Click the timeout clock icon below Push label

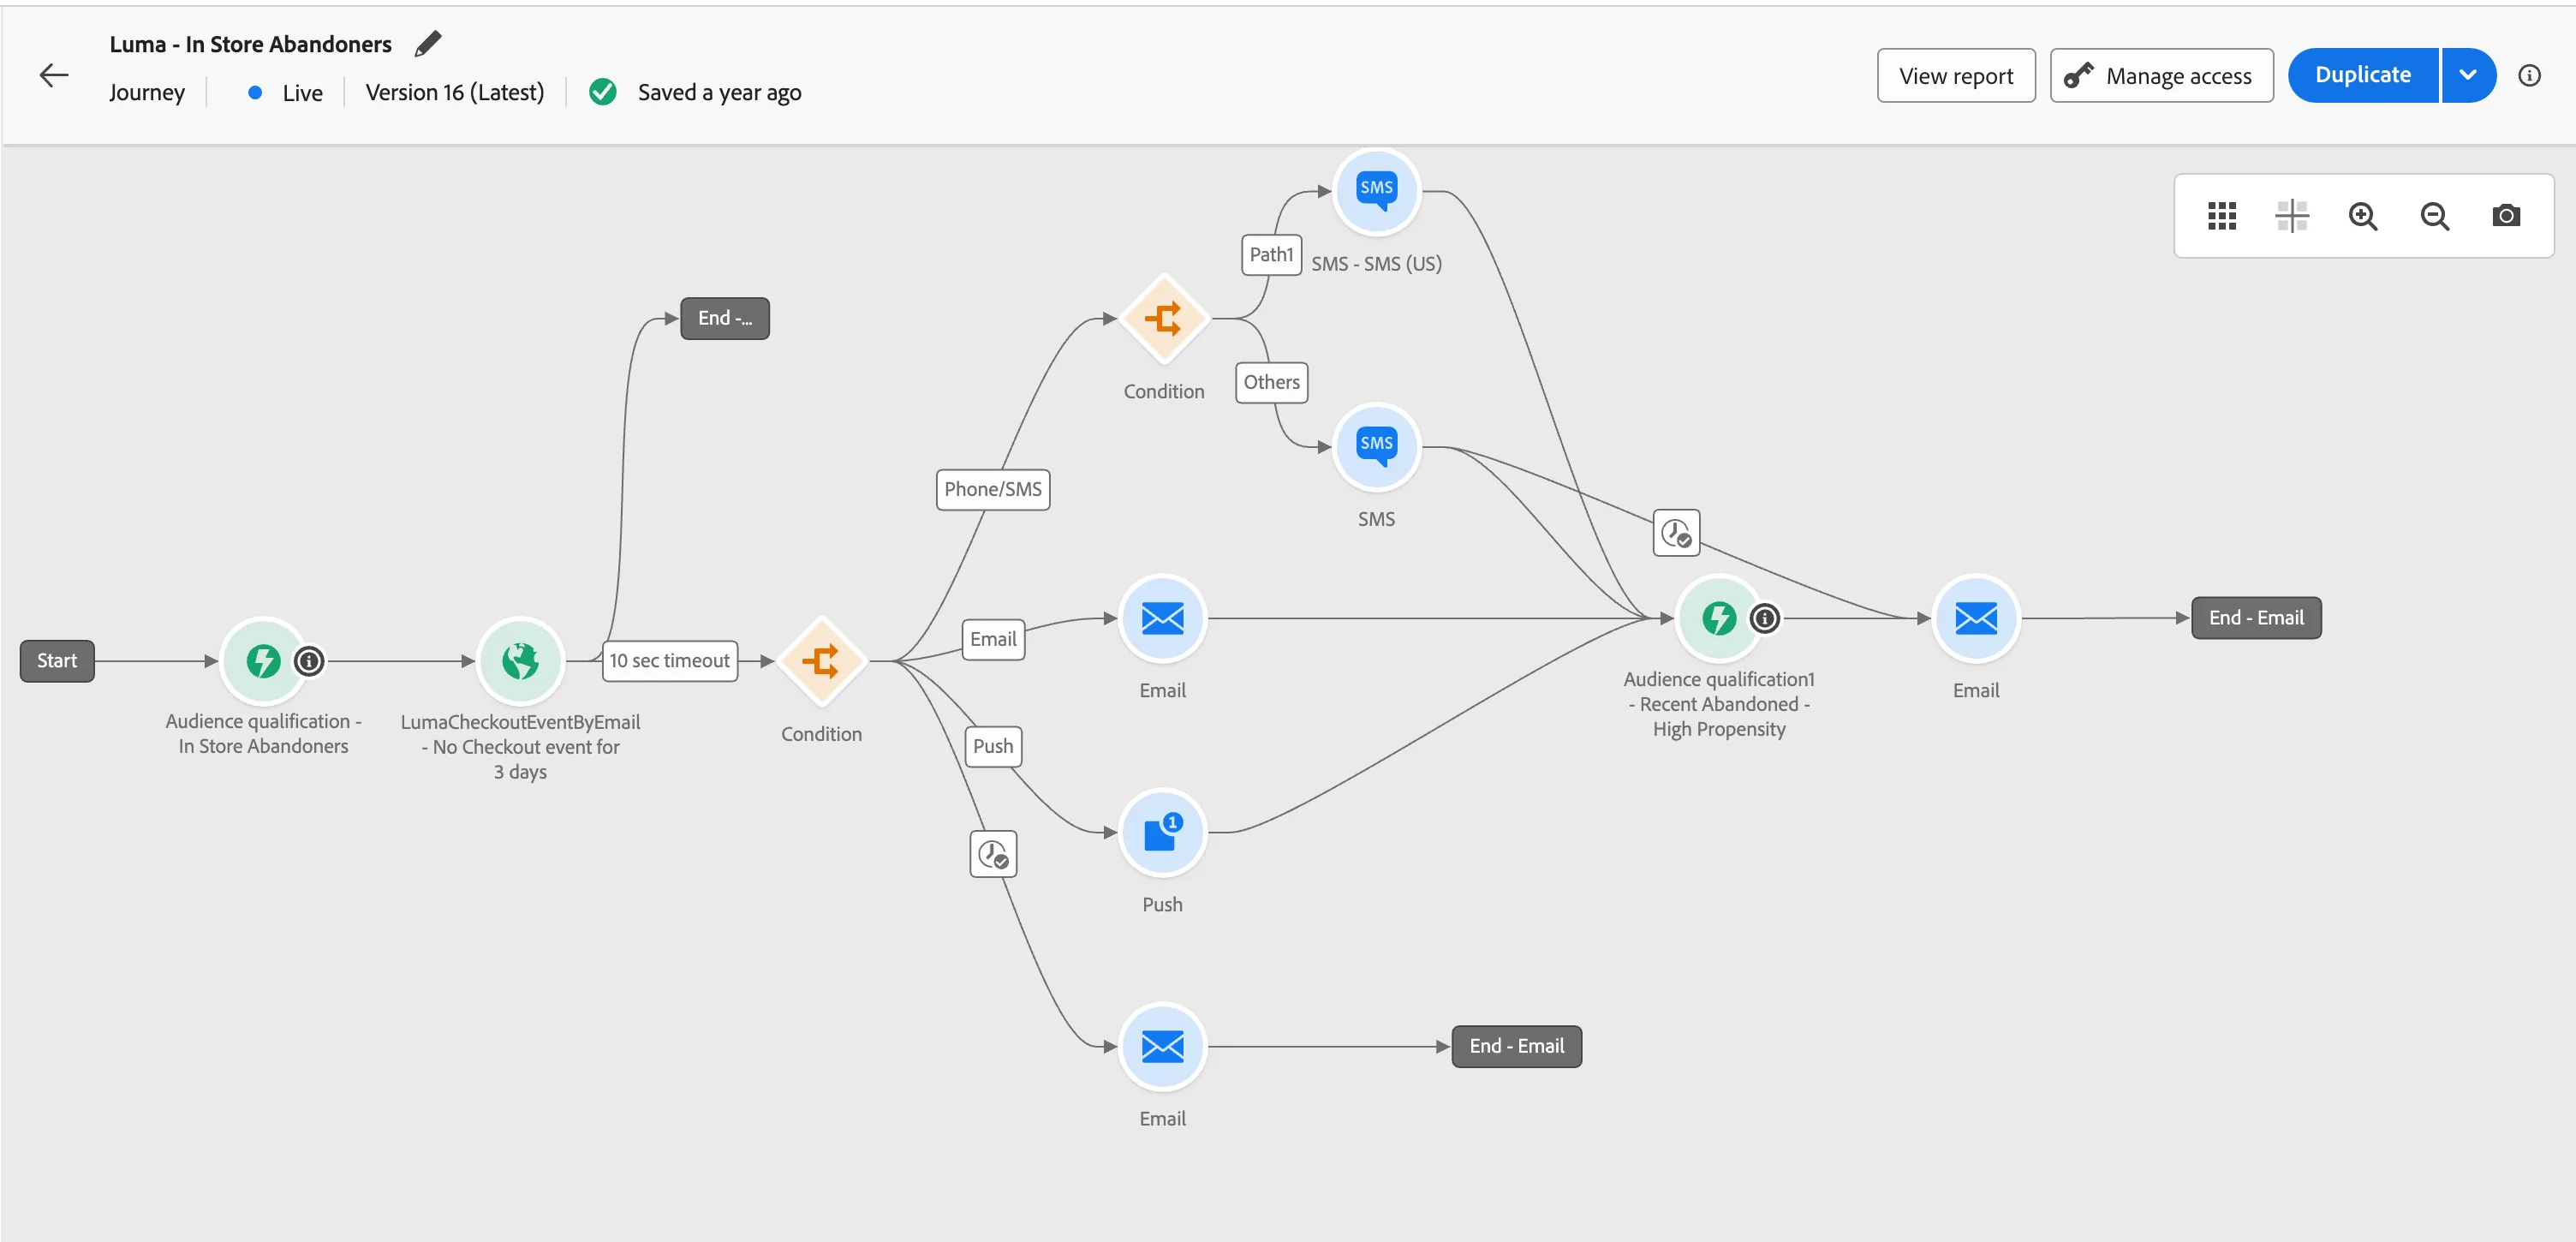[993, 854]
